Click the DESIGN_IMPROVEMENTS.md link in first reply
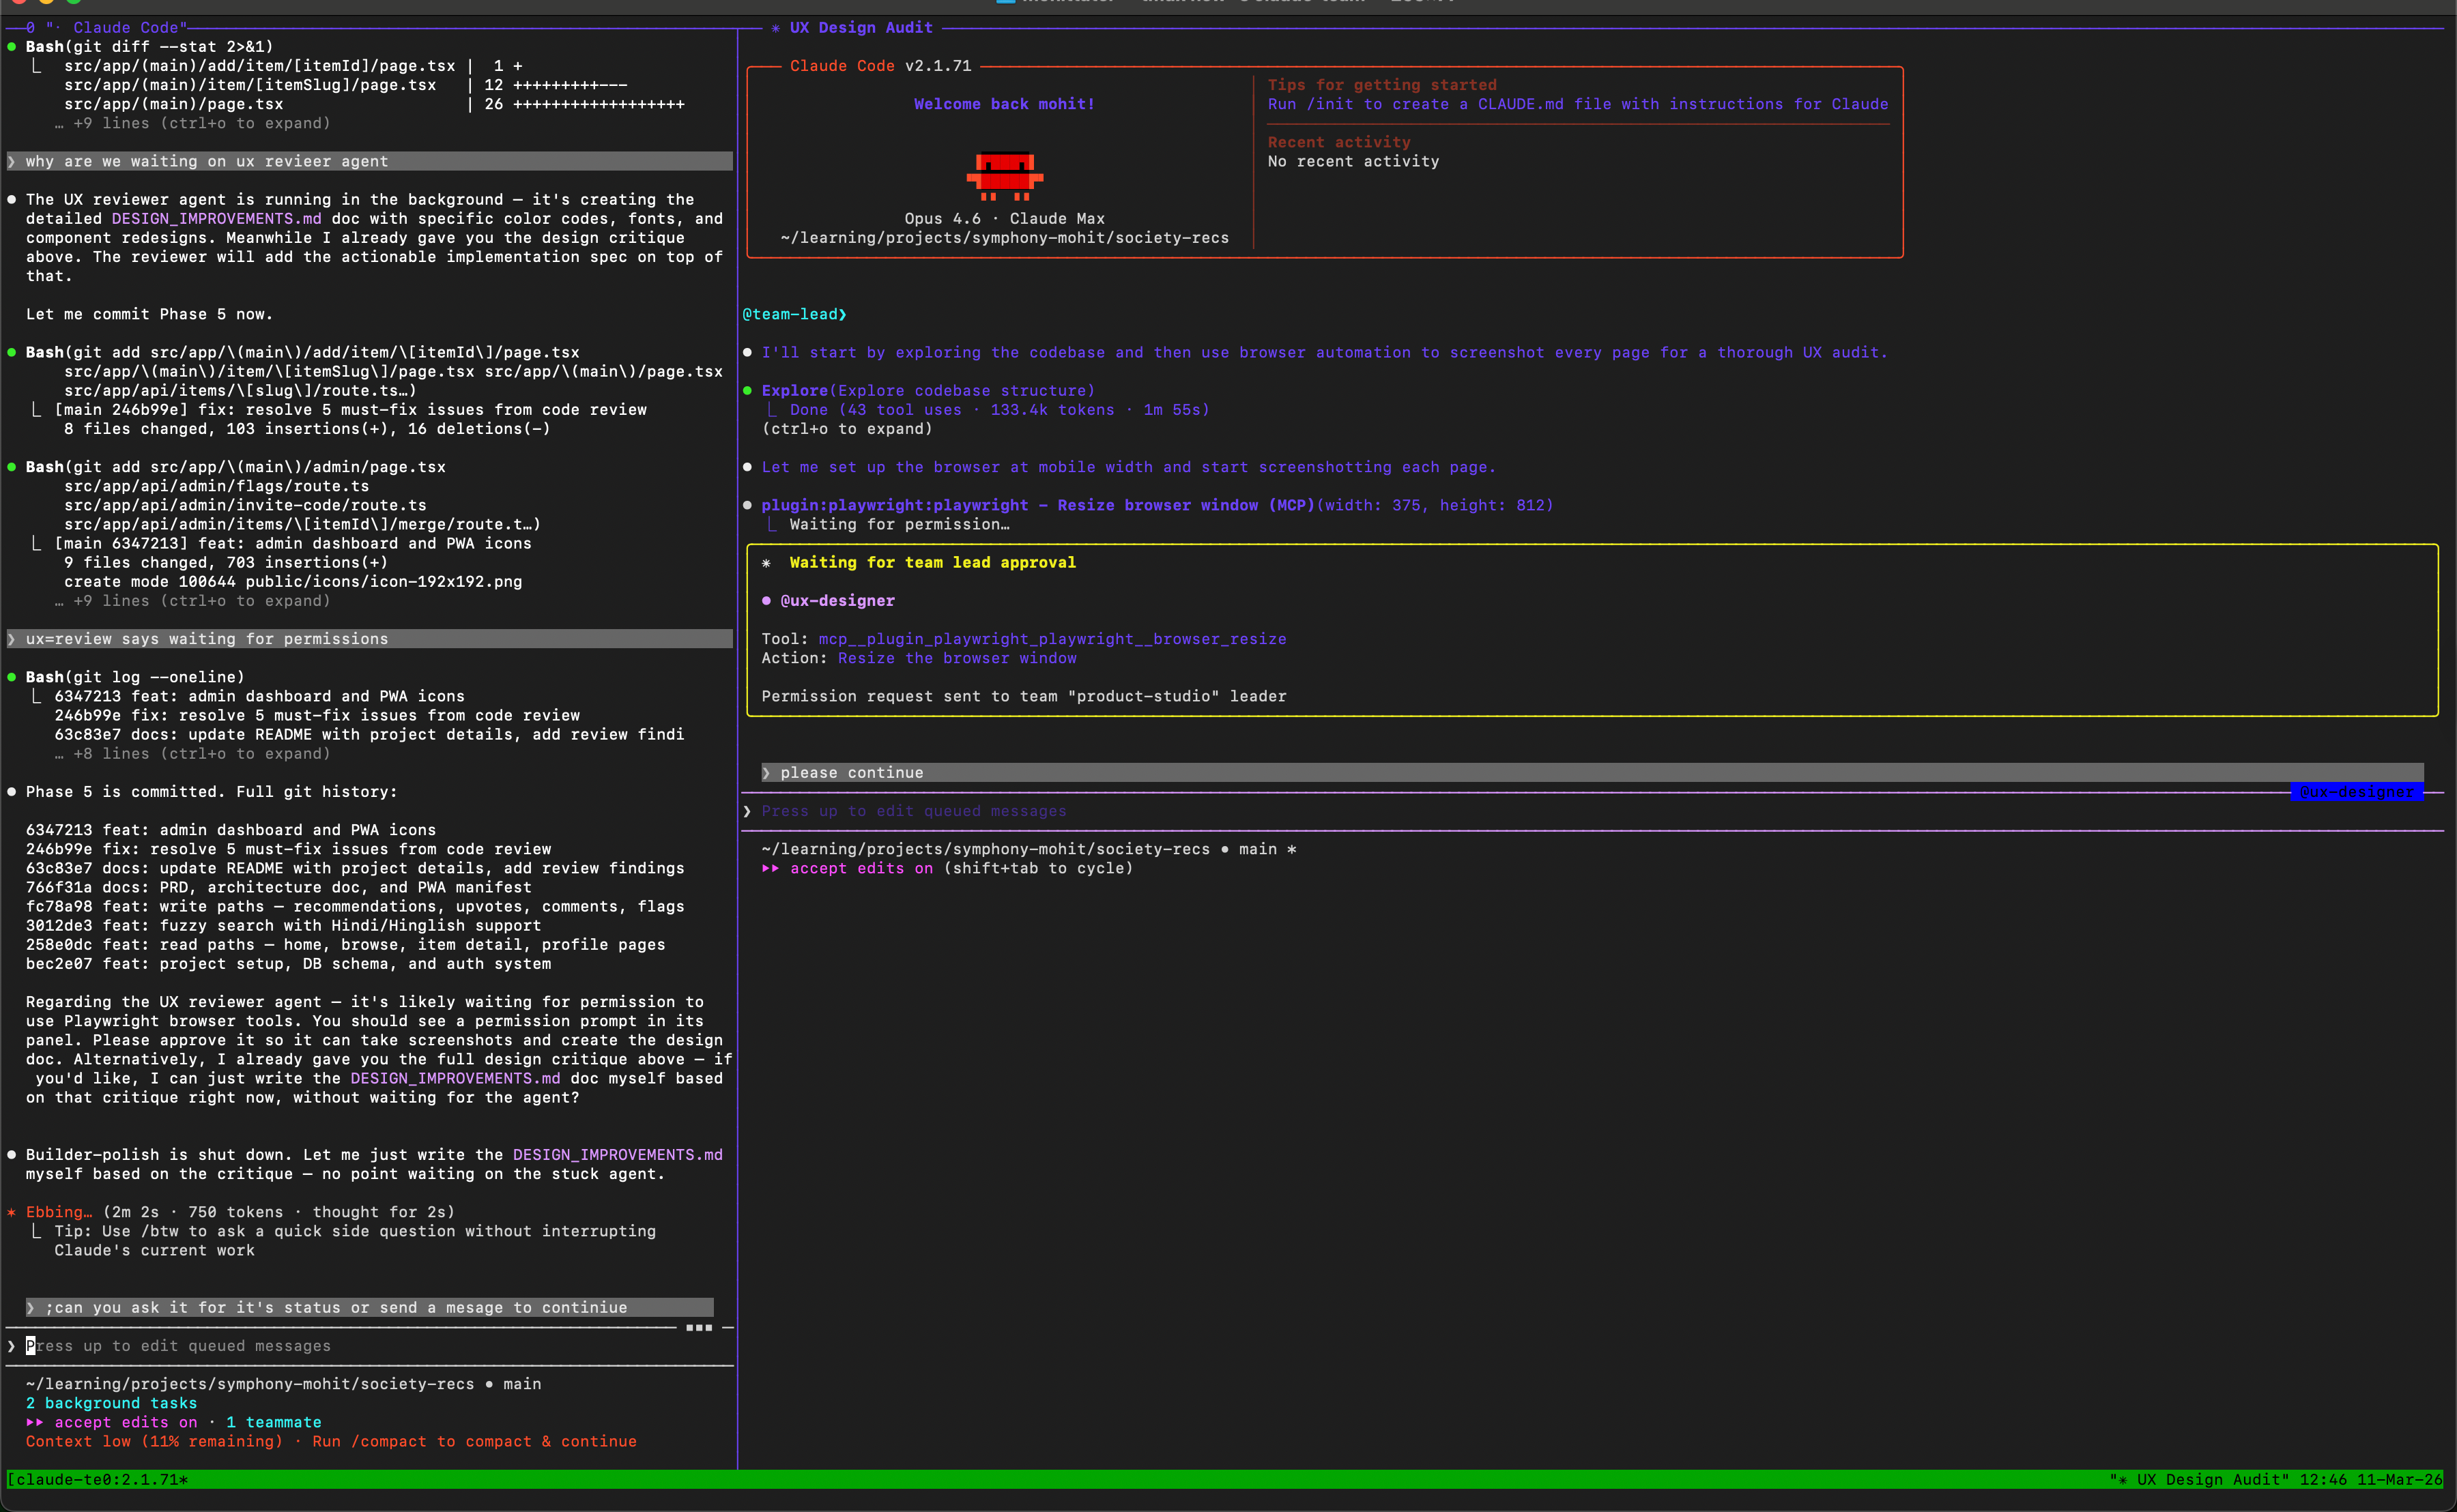 click(x=216, y=219)
